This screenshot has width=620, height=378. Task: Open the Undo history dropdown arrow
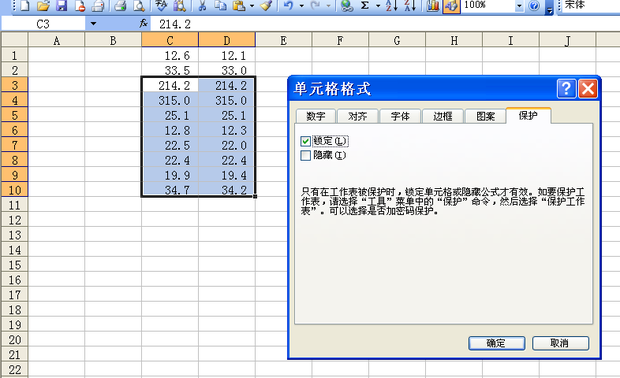pyautogui.click(x=302, y=6)
